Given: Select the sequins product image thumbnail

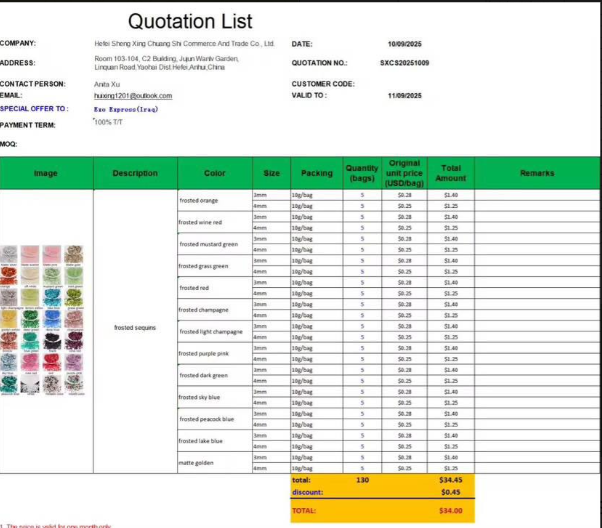Looking at the screenshot, I should tap(46, 320).
